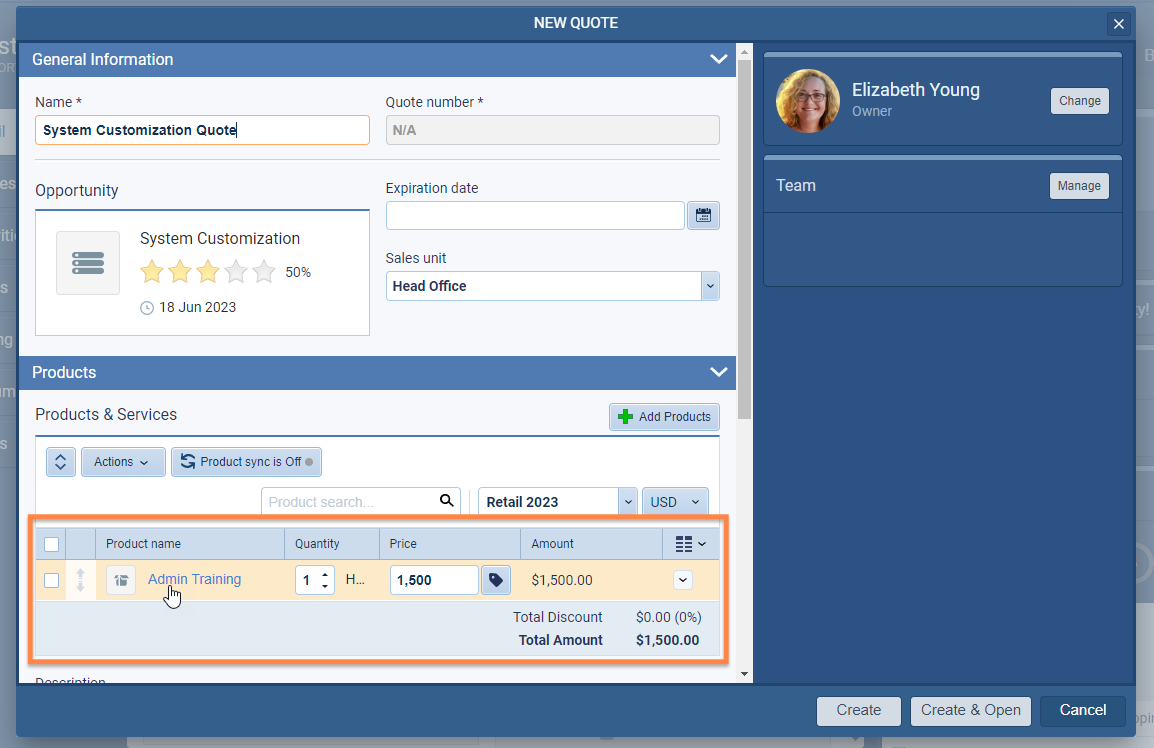Check the Admin Training row checkbox
The image size is (1154, 748).
[51, 579]
